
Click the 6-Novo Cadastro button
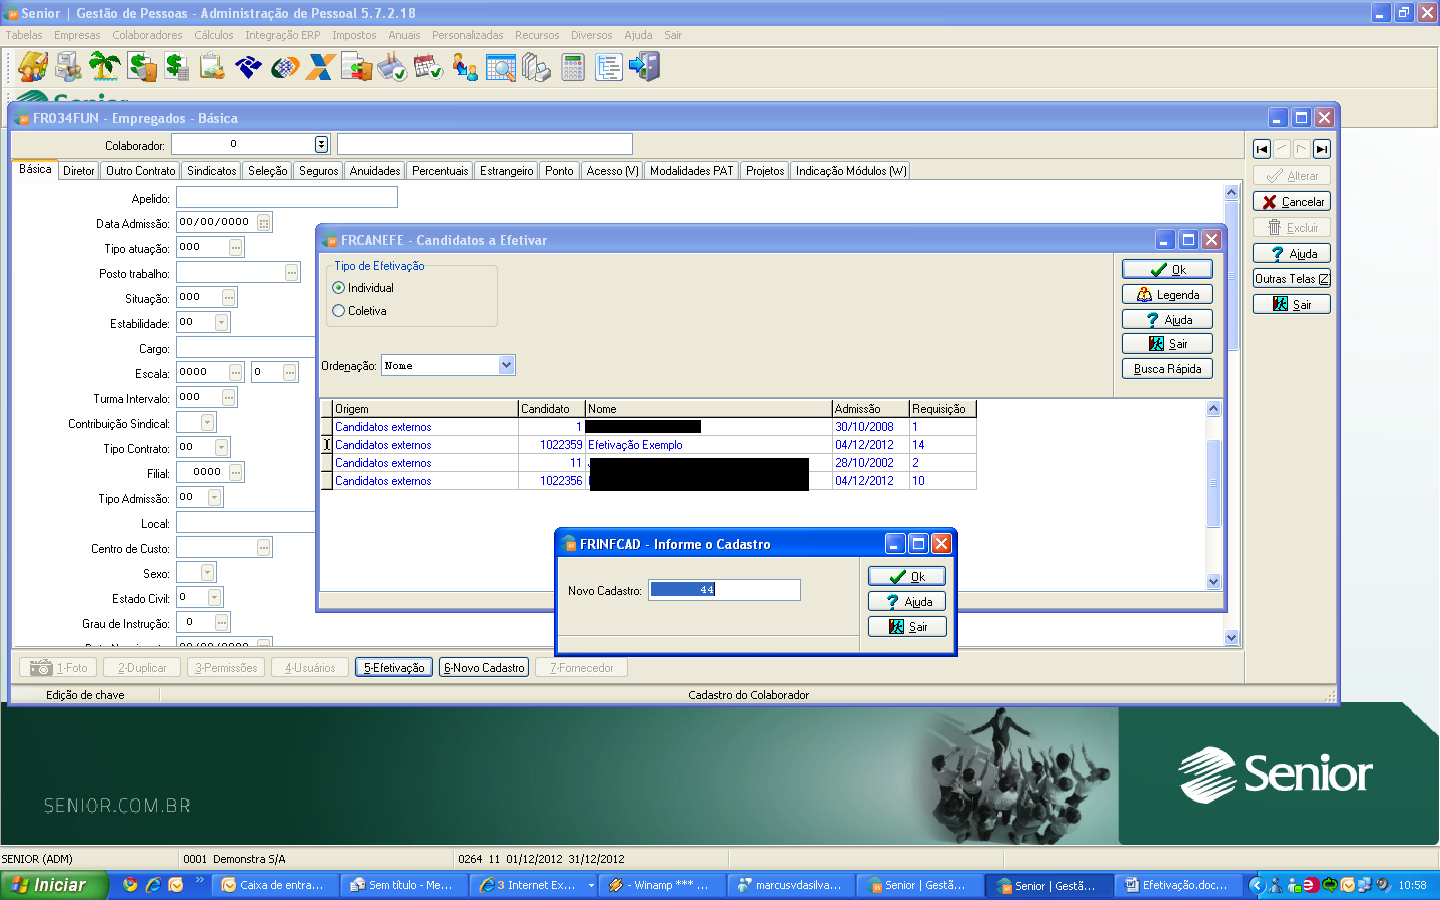(484, 667)
